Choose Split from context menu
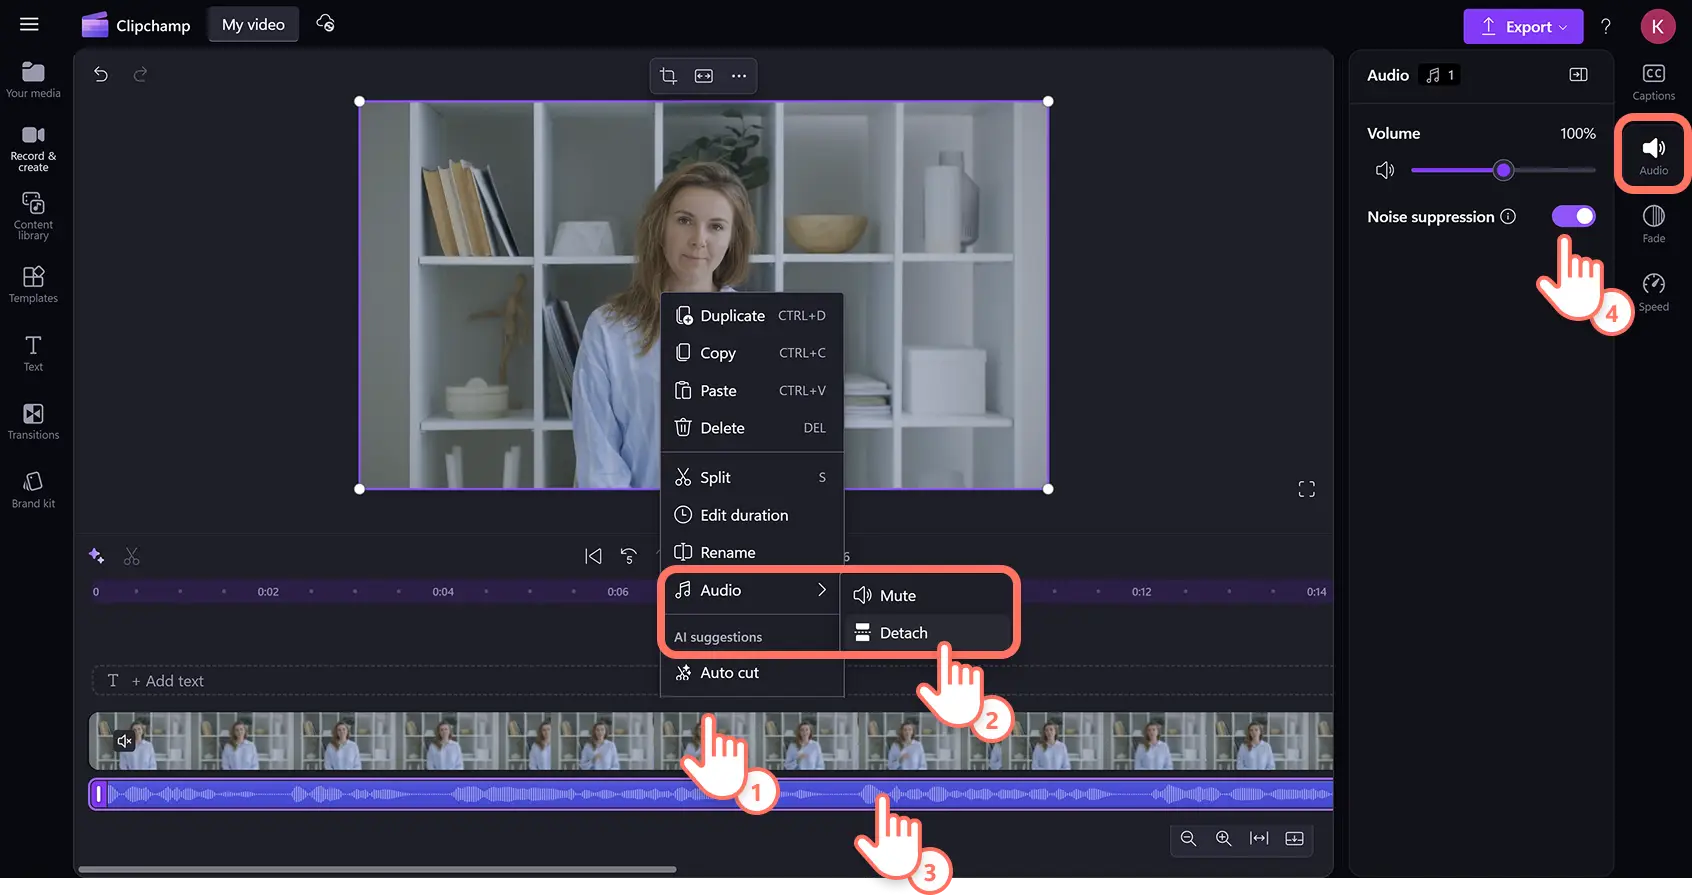Screen dimensions: 1692x896 click(x=752, y=478)
